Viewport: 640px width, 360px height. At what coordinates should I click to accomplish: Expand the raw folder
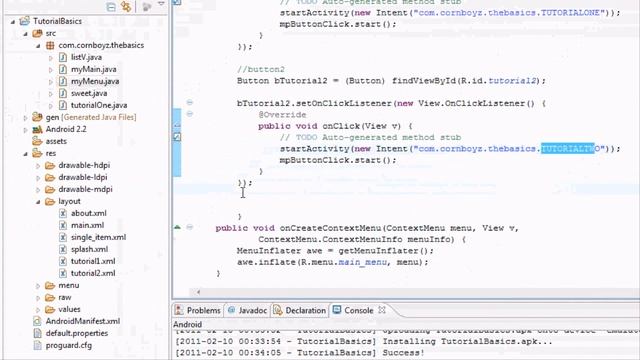tap(38, 298)
